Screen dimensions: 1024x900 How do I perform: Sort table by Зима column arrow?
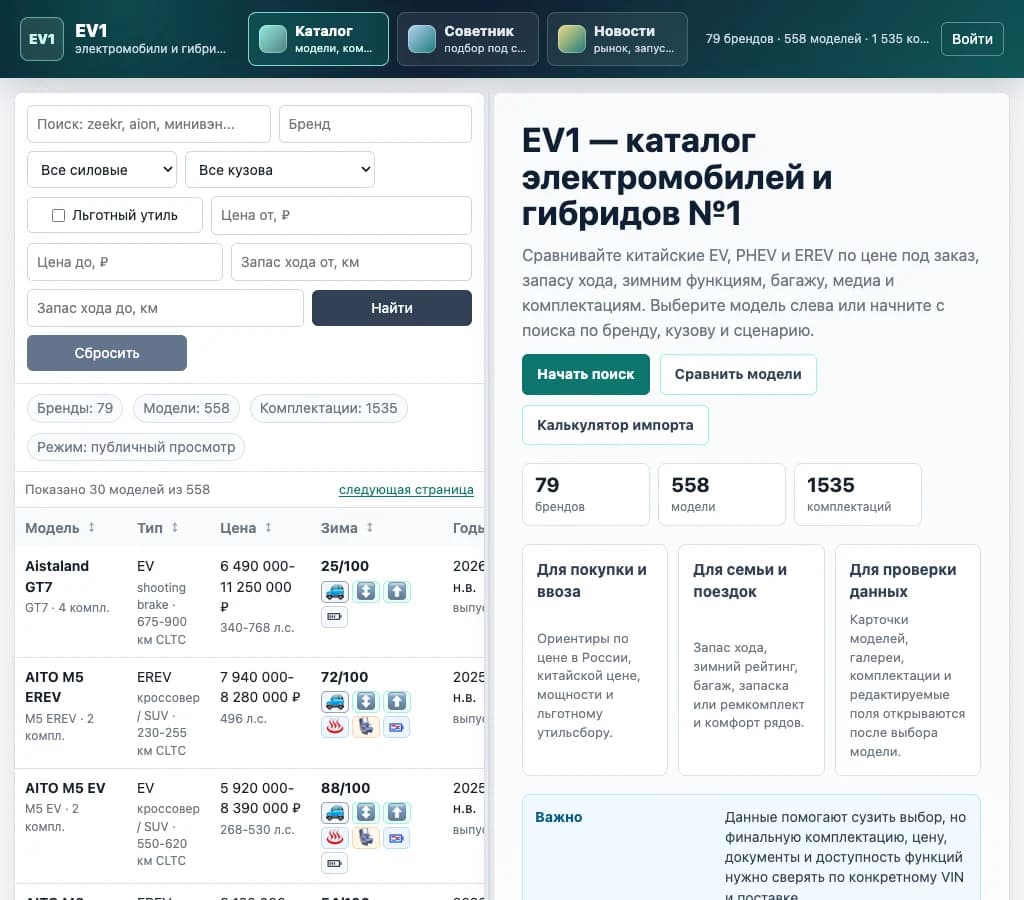pos(370,527)
